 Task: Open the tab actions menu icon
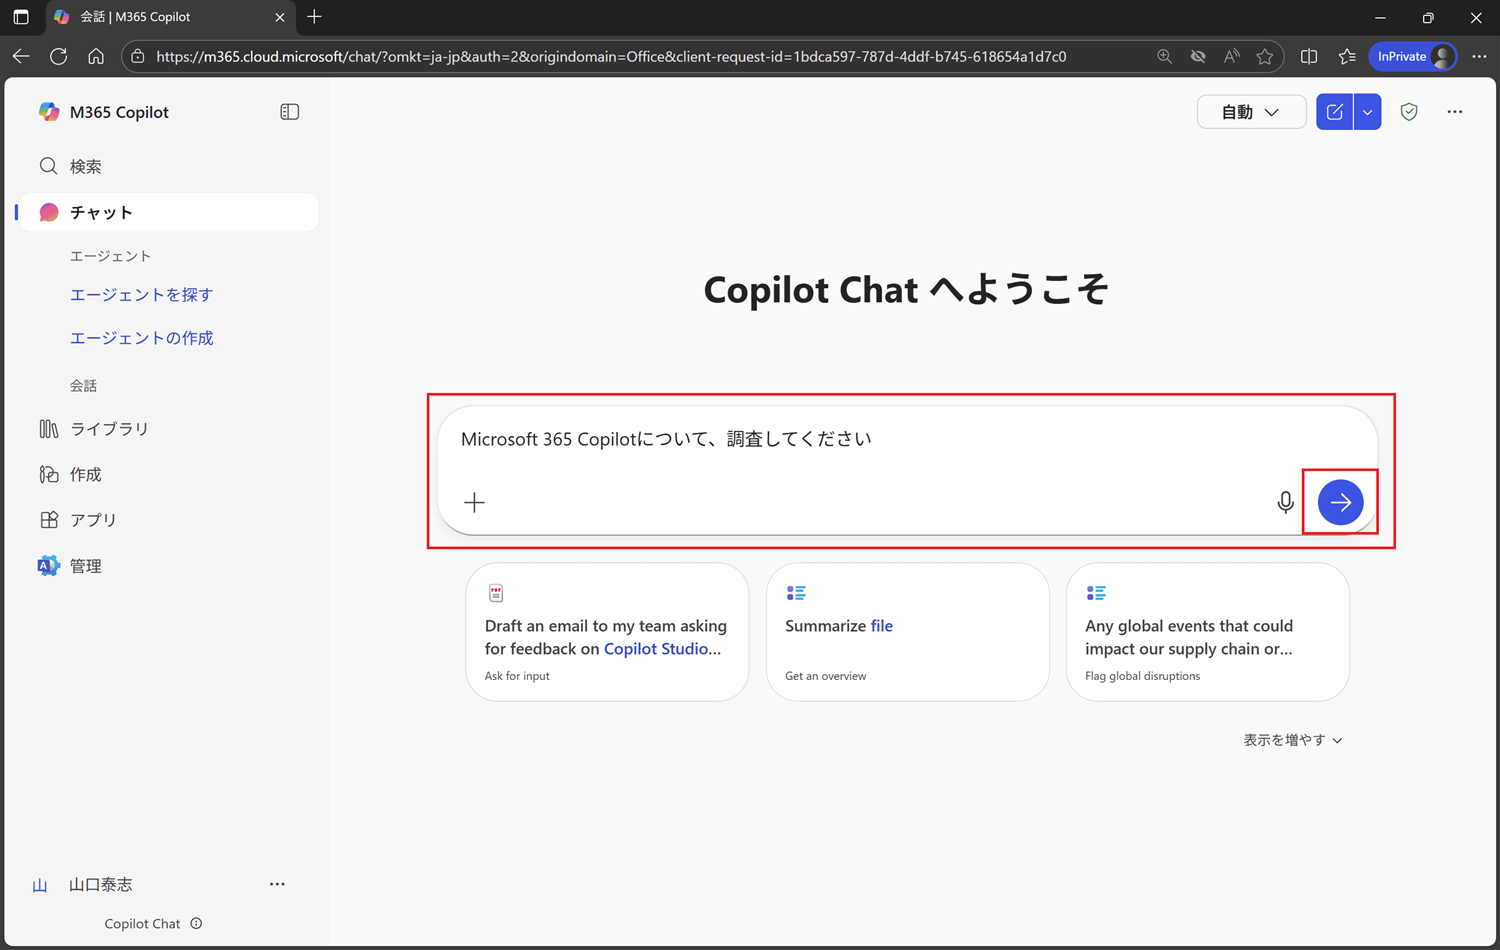tap(21, 17)
